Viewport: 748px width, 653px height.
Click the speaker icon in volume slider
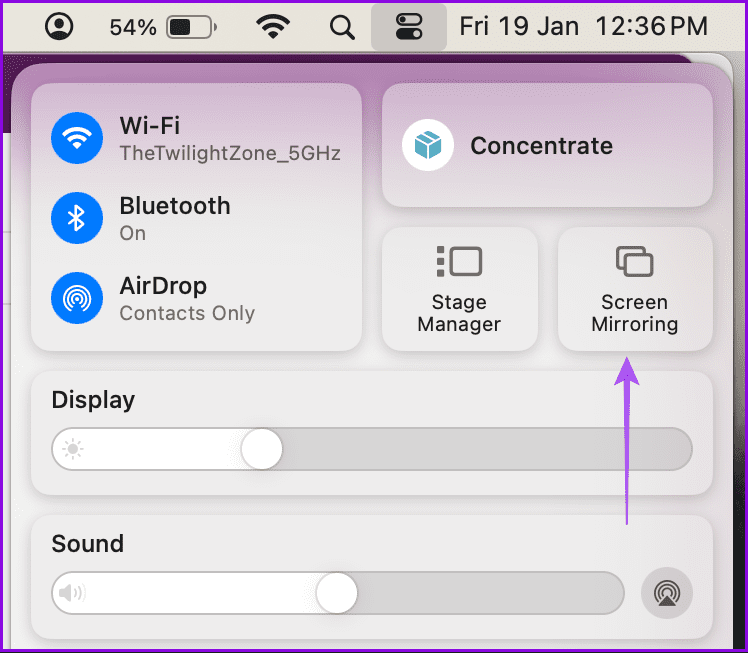pos(72,593)
